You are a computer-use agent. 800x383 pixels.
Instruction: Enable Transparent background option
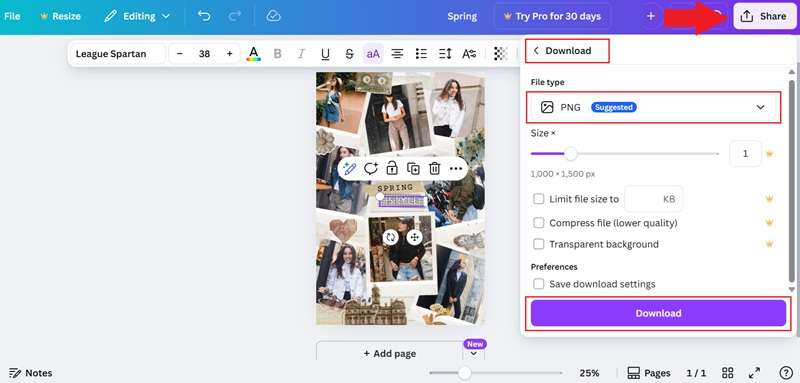539,244
